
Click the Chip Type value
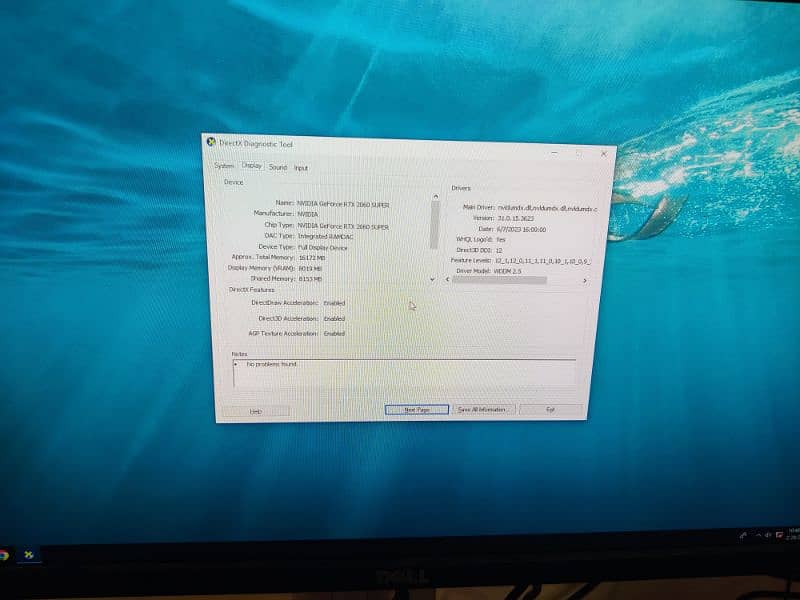[x=343, y=227]
